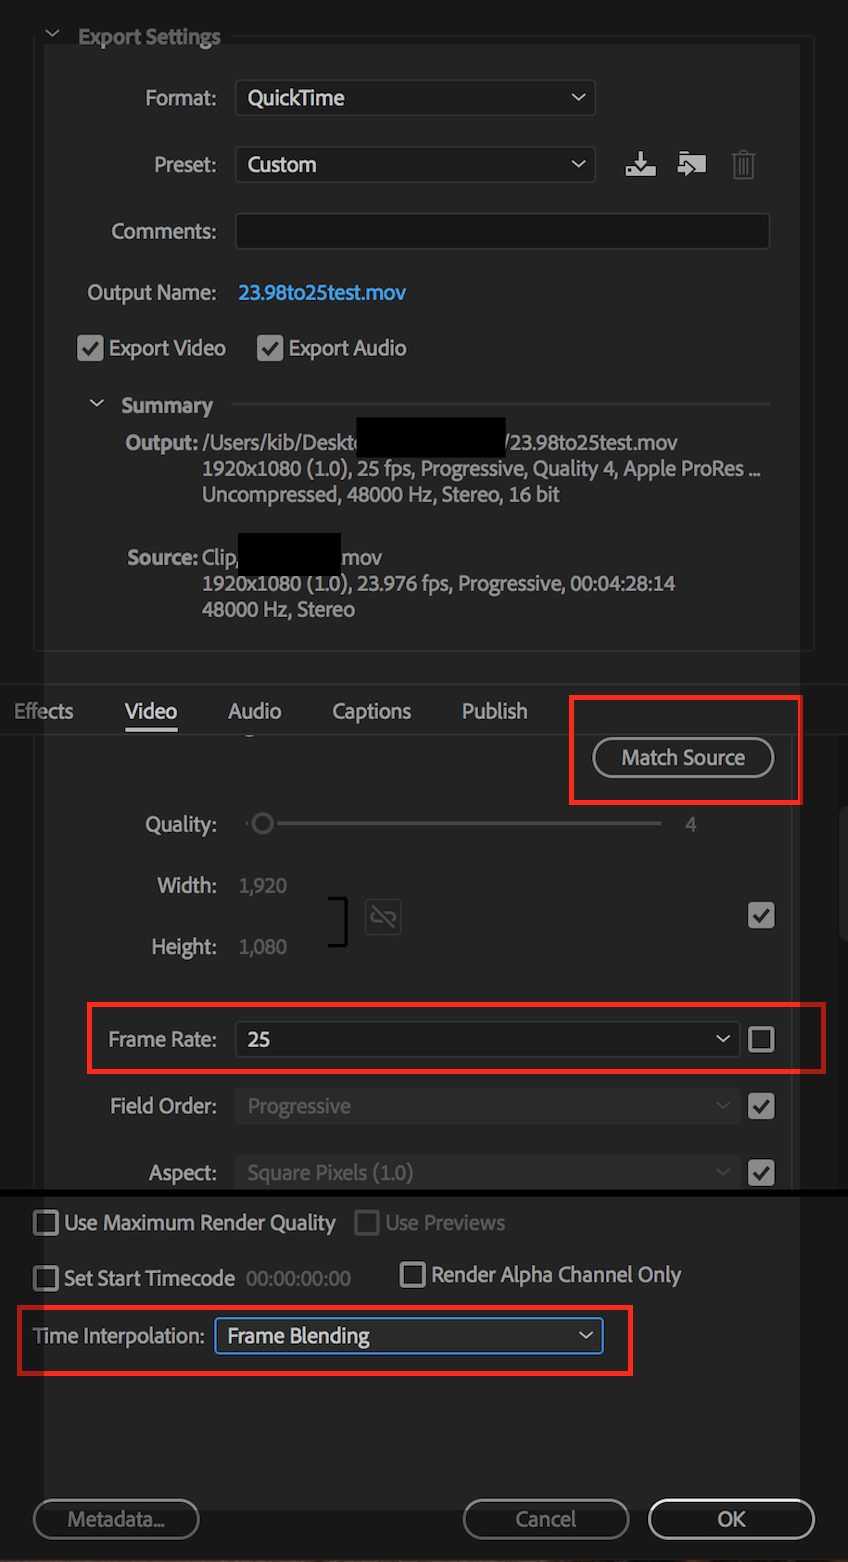Click the OK button

(731, 1518)
